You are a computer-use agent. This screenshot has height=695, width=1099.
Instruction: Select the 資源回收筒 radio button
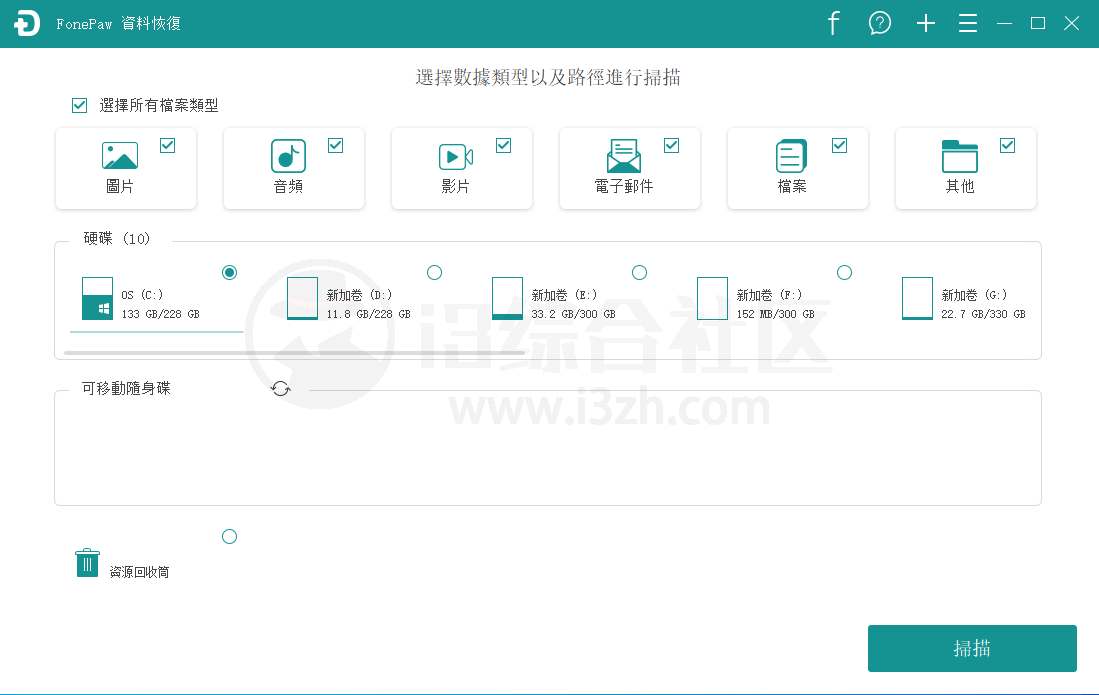click(229, 536)
